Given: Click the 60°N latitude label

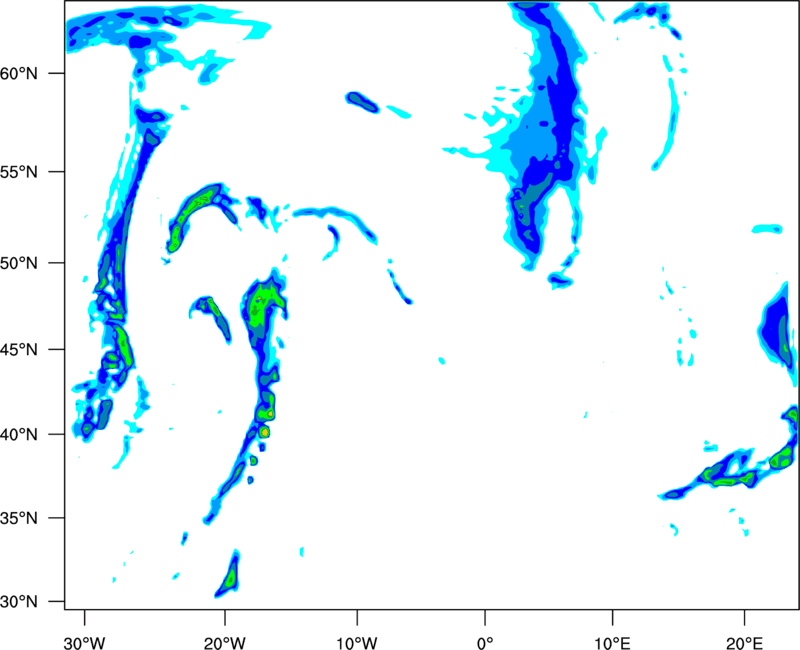Looking at the screenshot, I should click(x=19, y=74).
